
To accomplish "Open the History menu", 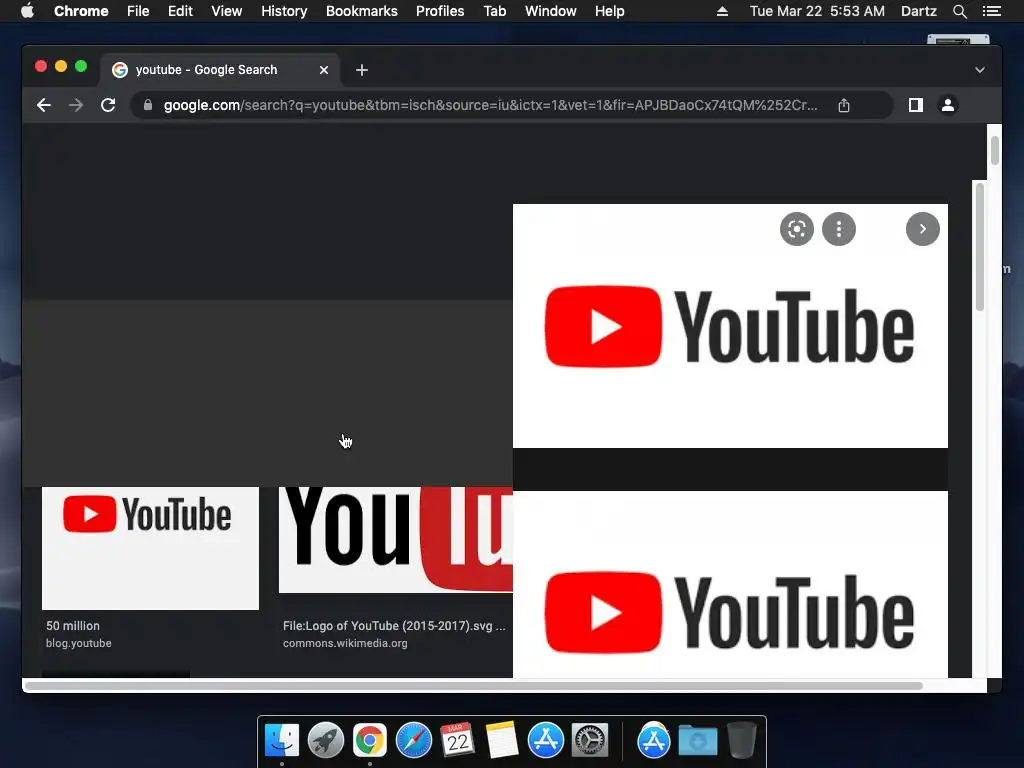I will pos(284,11).
